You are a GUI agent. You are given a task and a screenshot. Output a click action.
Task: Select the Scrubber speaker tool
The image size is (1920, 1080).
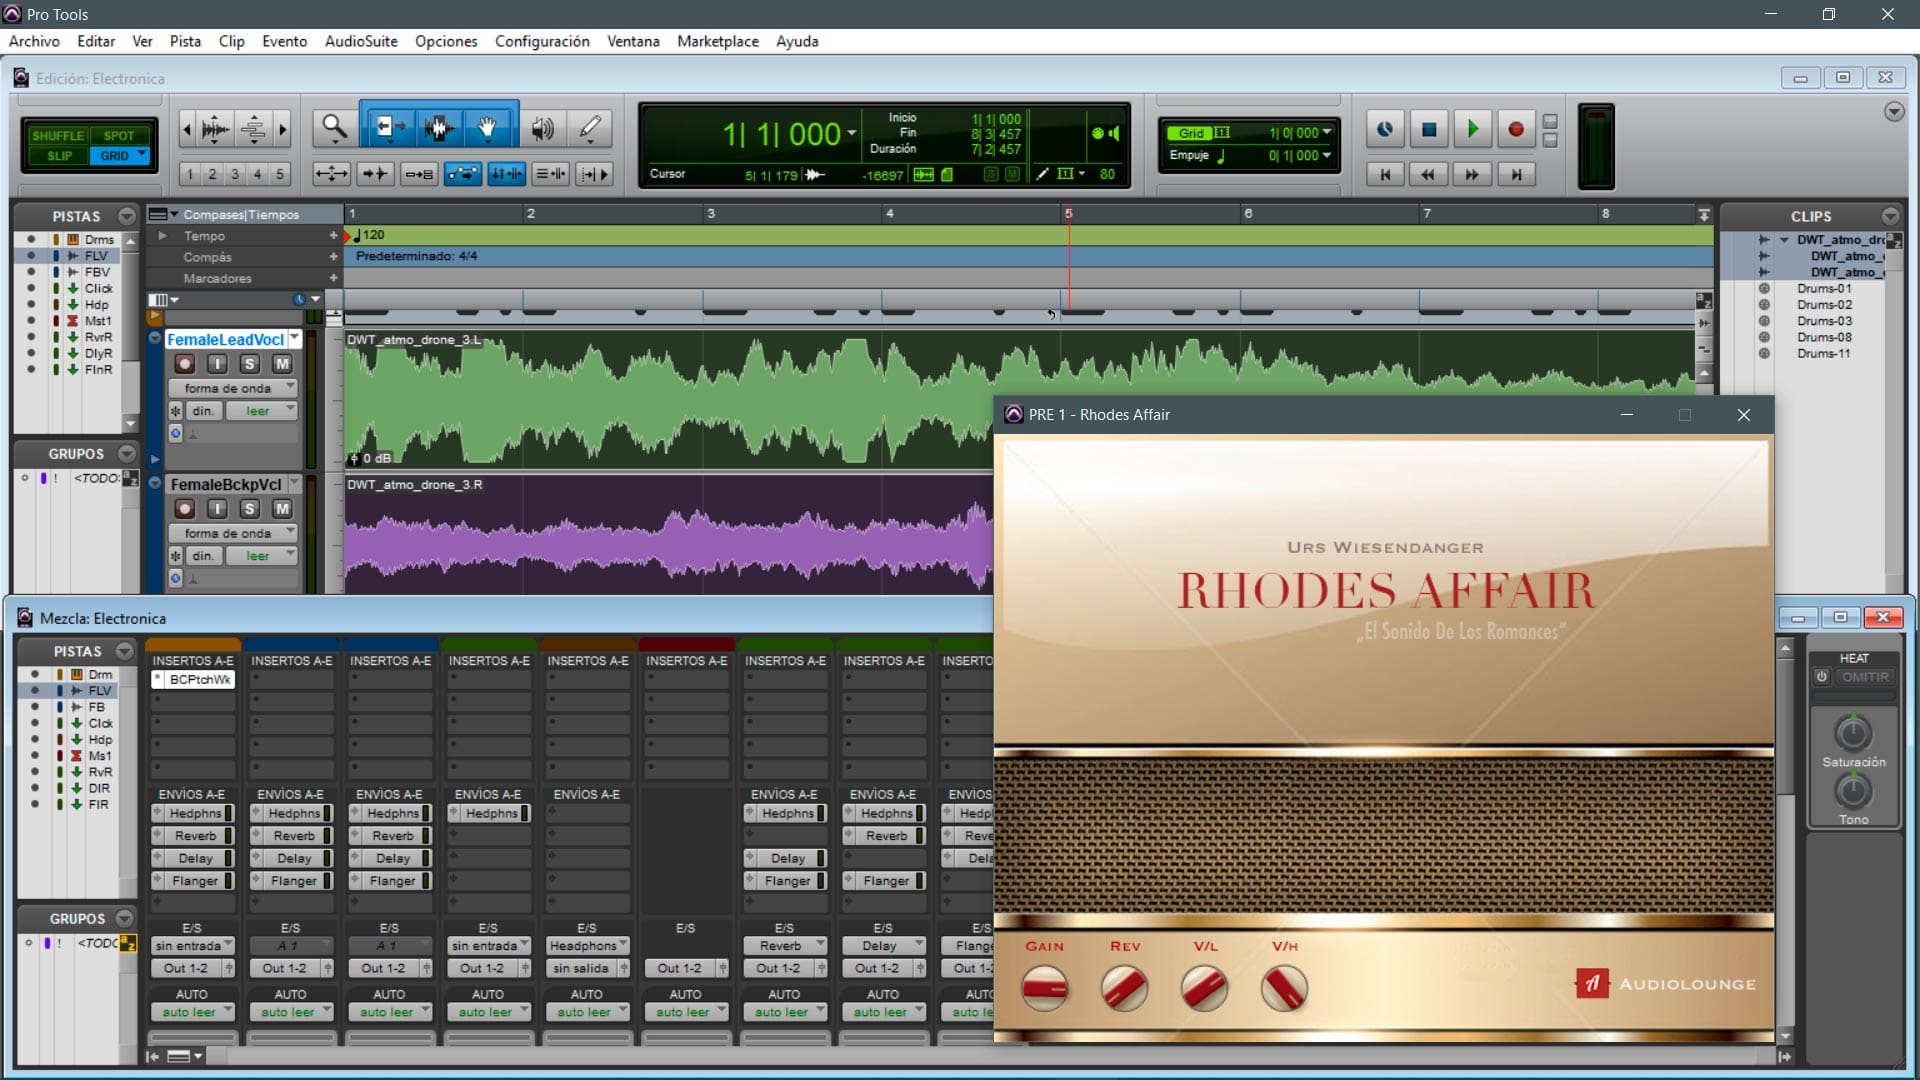[x=542, y=128]
